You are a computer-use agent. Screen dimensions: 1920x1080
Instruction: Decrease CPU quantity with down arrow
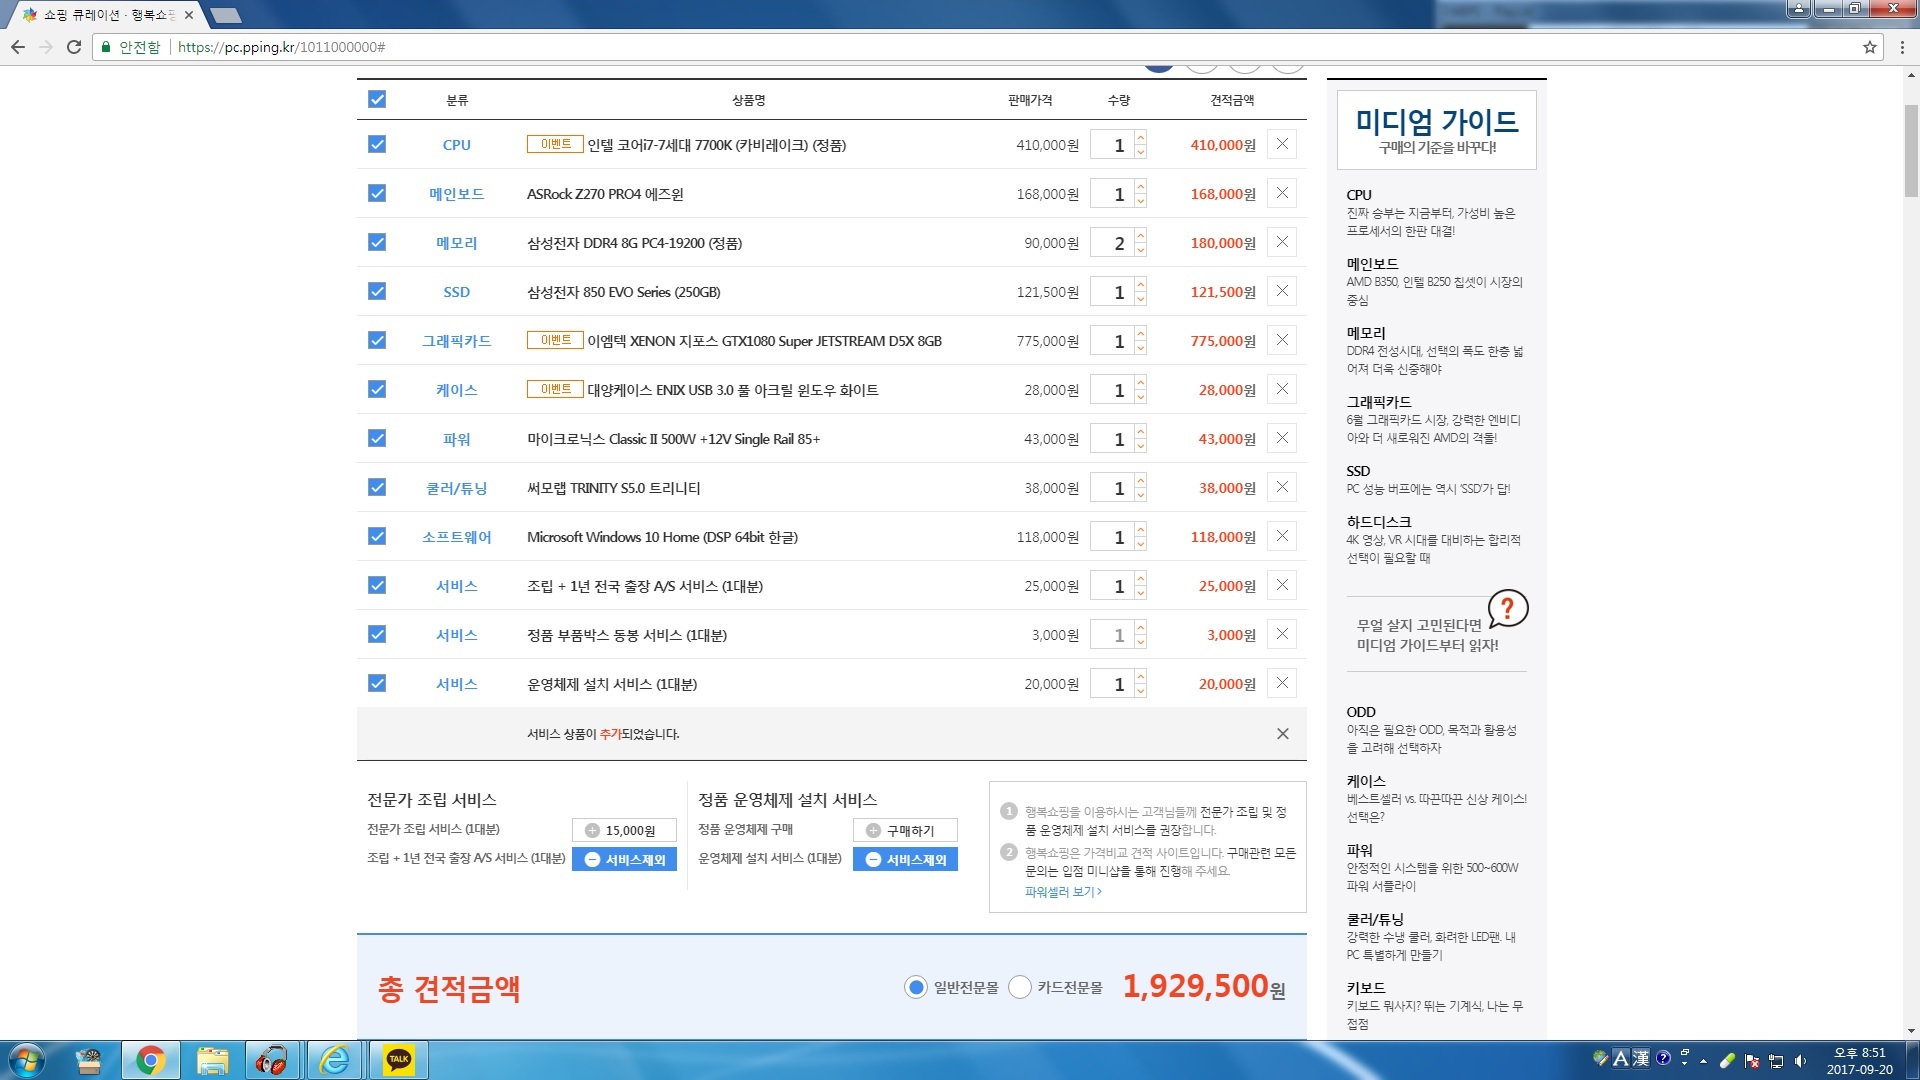click(1141, 153)
